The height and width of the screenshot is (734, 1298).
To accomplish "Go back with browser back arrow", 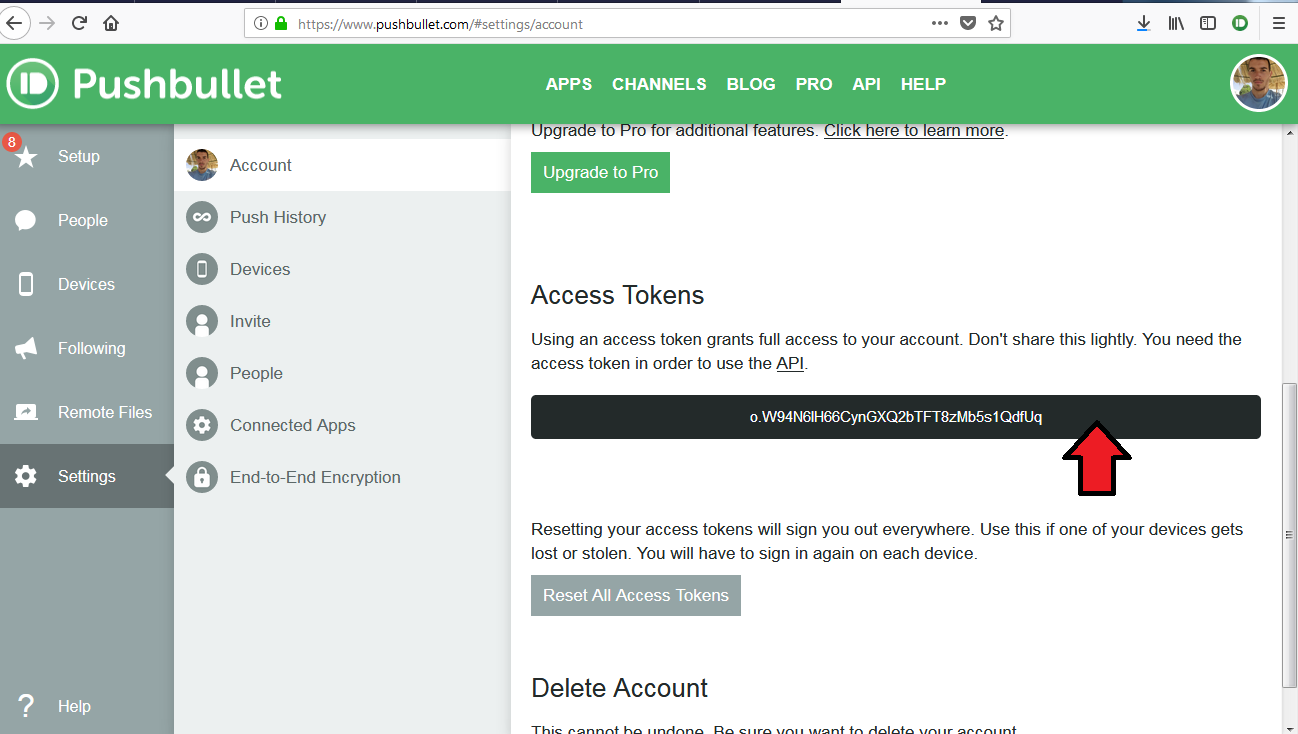I will (x=15, y=23).
